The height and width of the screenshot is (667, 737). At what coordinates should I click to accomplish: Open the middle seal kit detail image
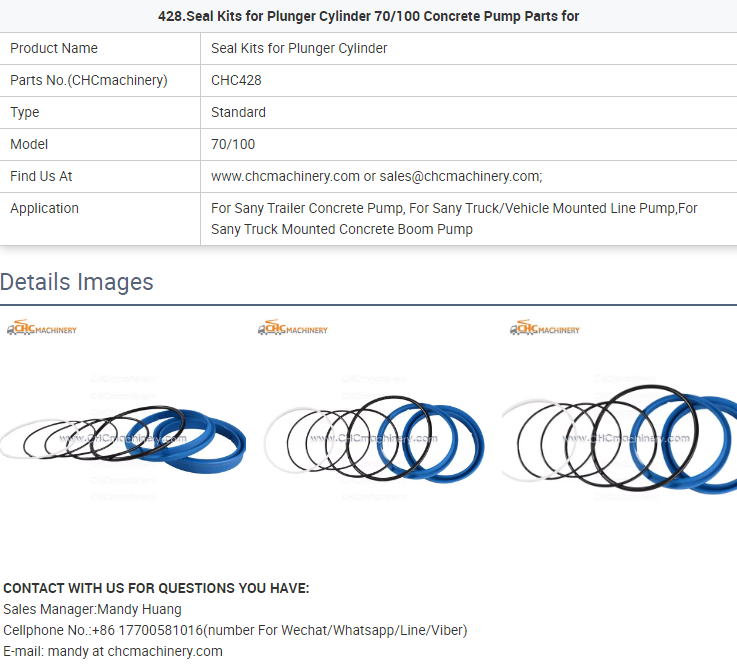pyautogui.click(x=378, y=440)
